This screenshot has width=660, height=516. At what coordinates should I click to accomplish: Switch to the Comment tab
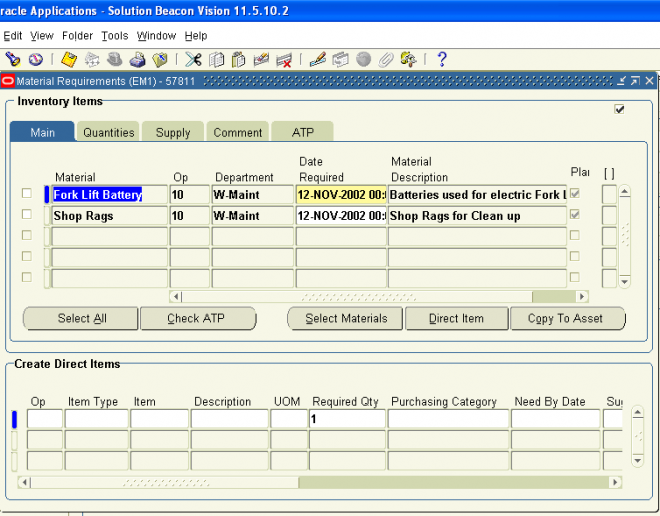click(238, 133)
